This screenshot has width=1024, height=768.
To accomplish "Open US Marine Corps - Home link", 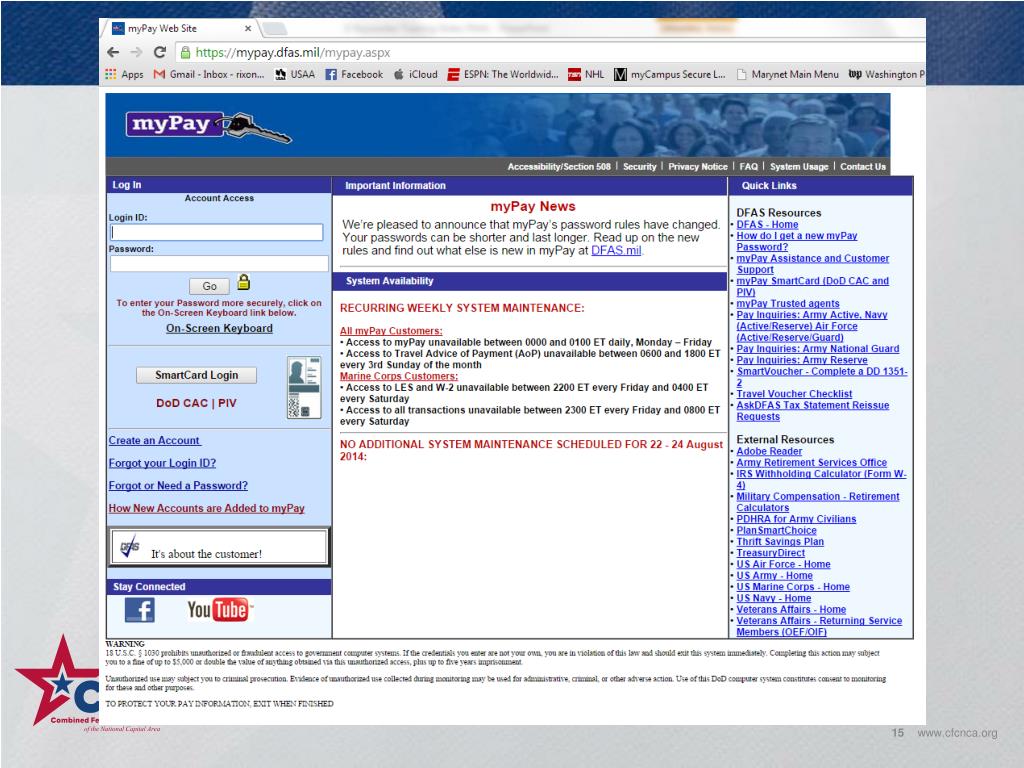I will click(x=793, y=586).
